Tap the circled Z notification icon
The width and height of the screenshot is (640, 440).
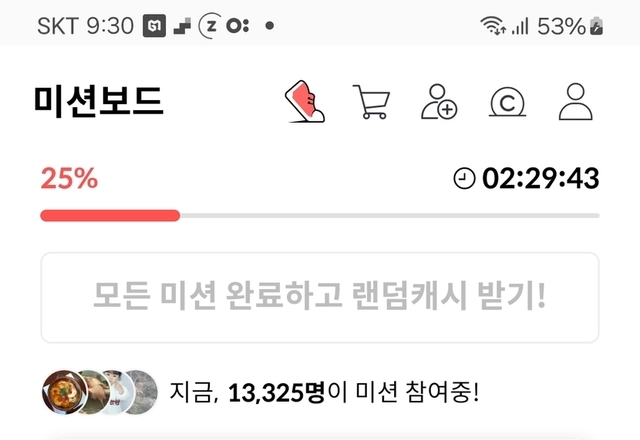coord(210,26)
